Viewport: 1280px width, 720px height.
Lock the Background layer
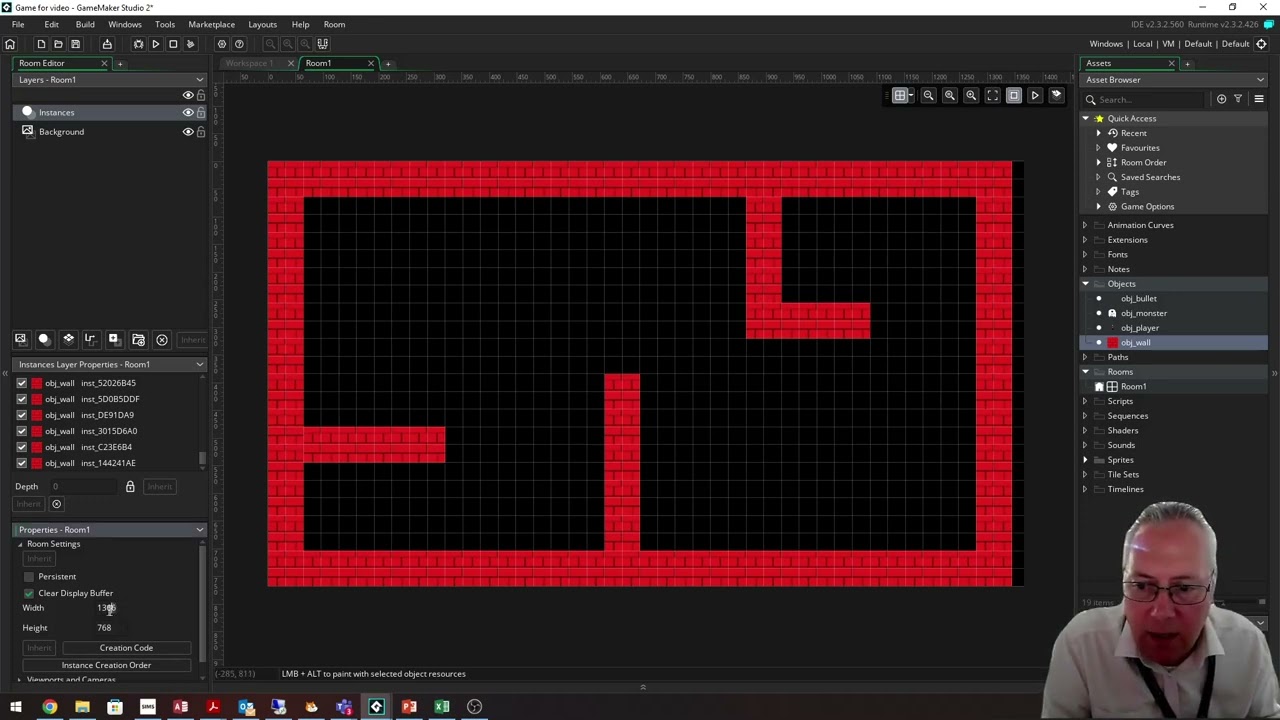pyautogui.click(x=201, y=132)
